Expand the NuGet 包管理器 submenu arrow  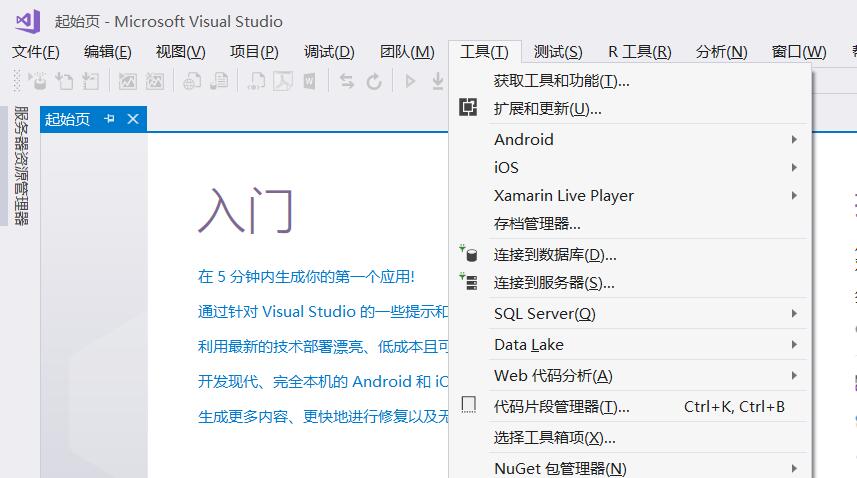(794, 468)
